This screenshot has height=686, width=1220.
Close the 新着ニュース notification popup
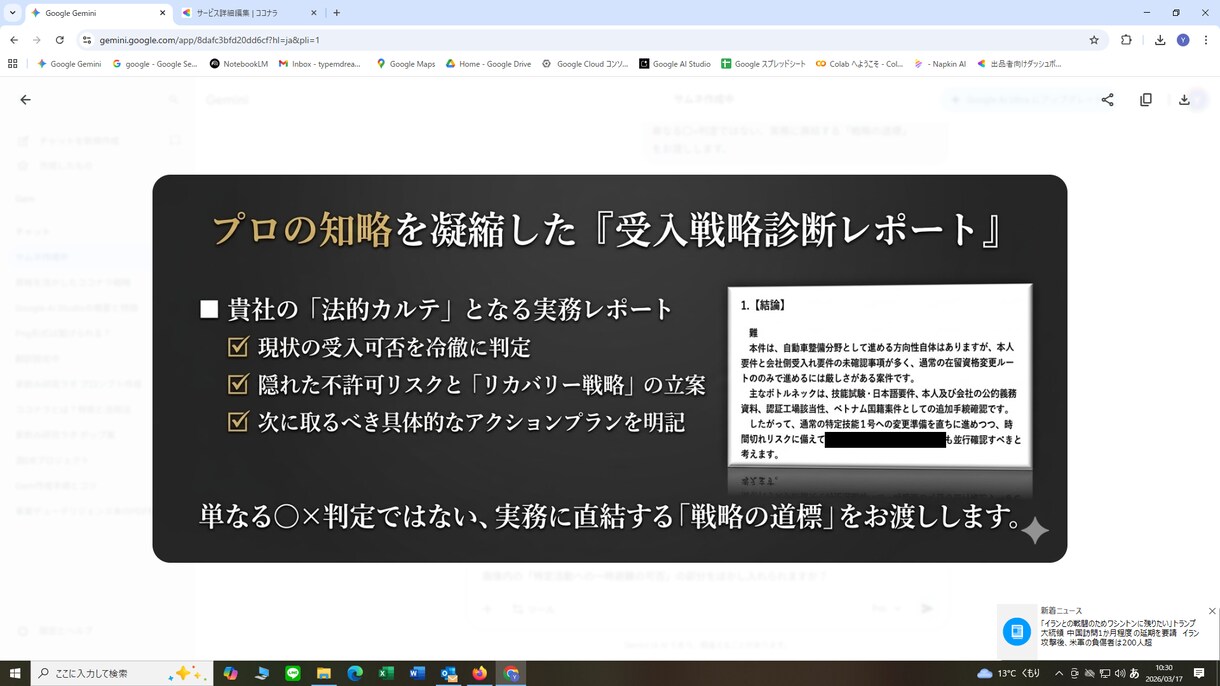(1212, 611)
